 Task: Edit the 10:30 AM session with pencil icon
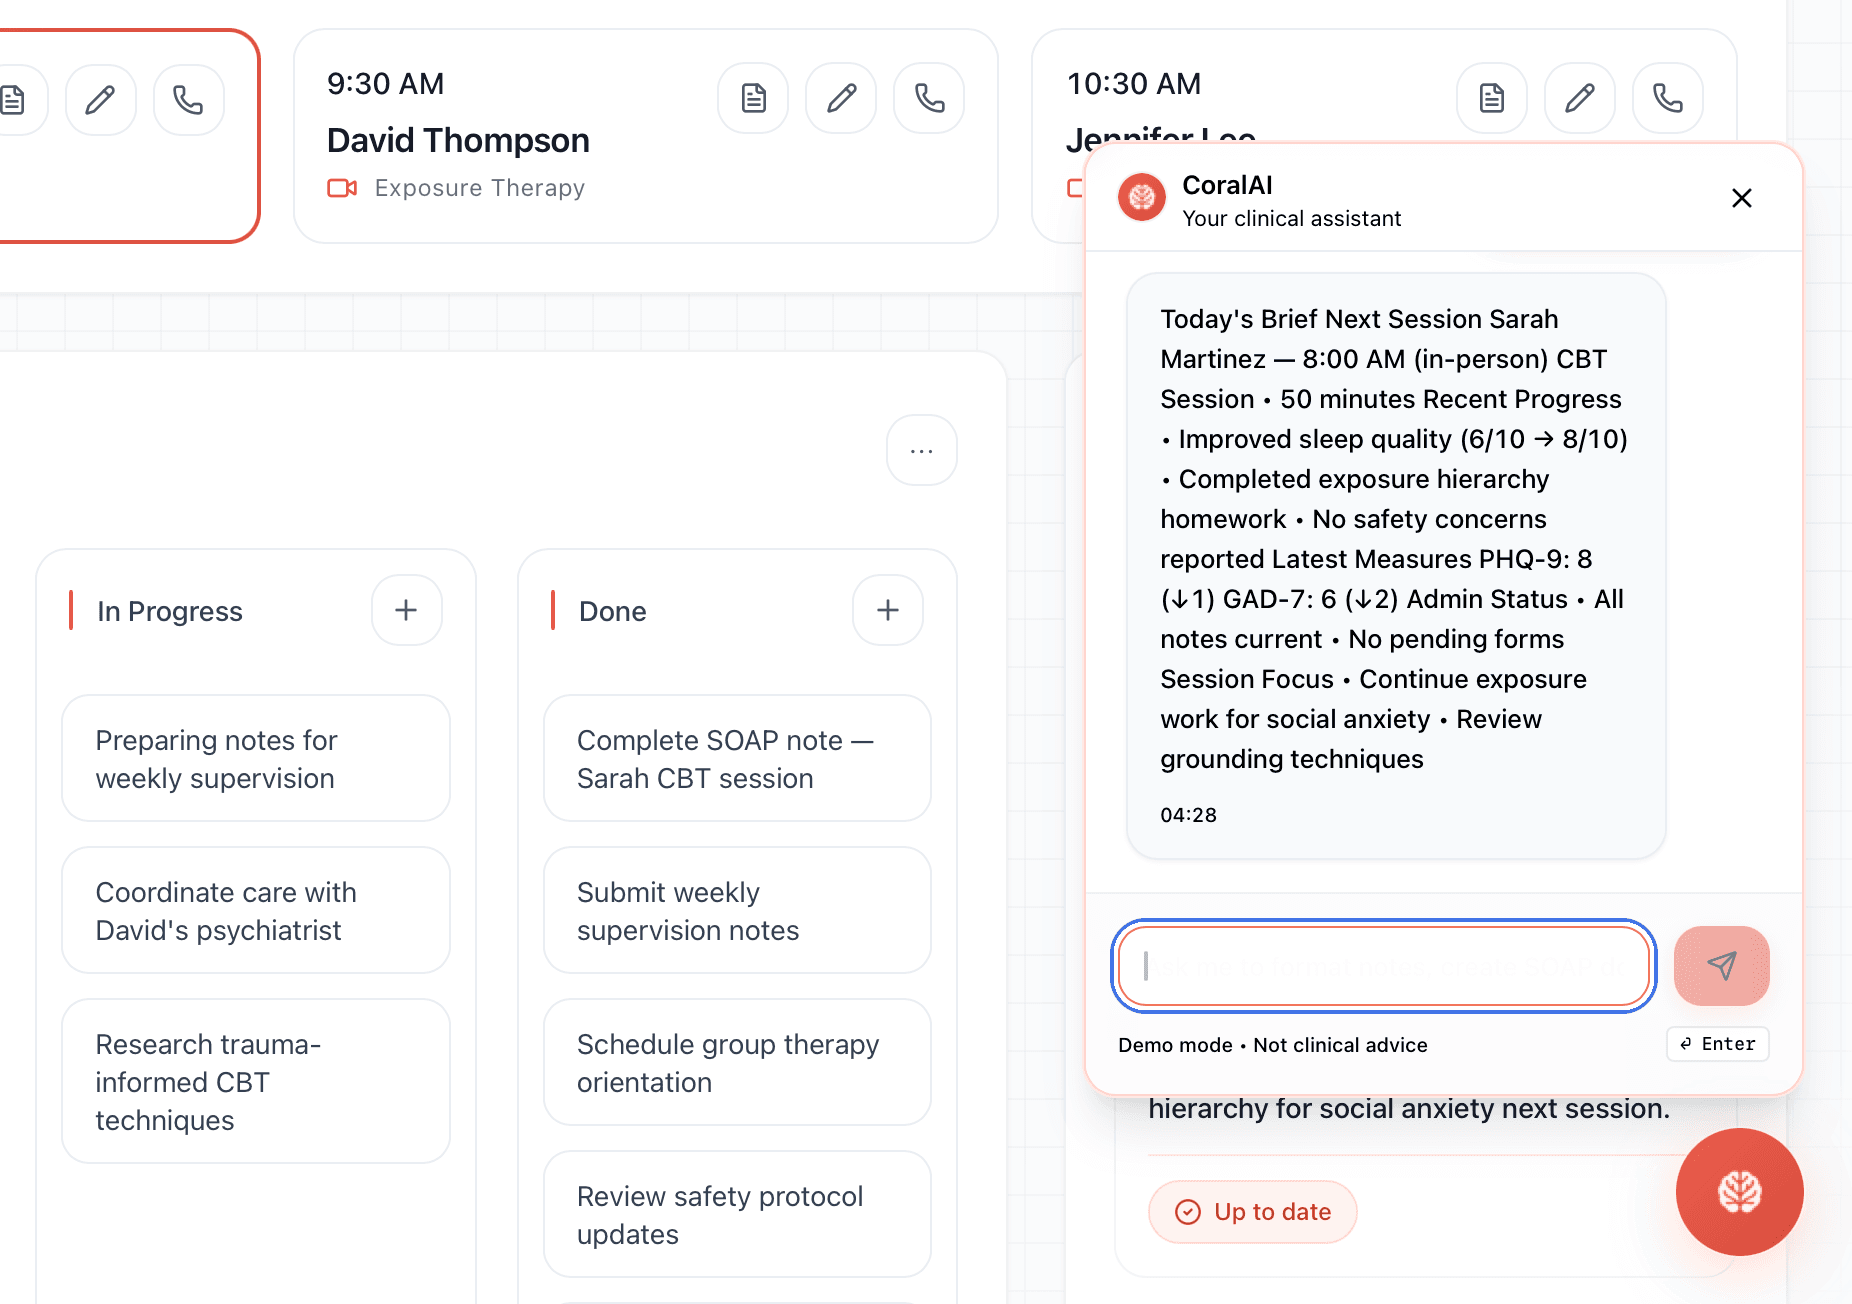click(x=1579, y=98)
